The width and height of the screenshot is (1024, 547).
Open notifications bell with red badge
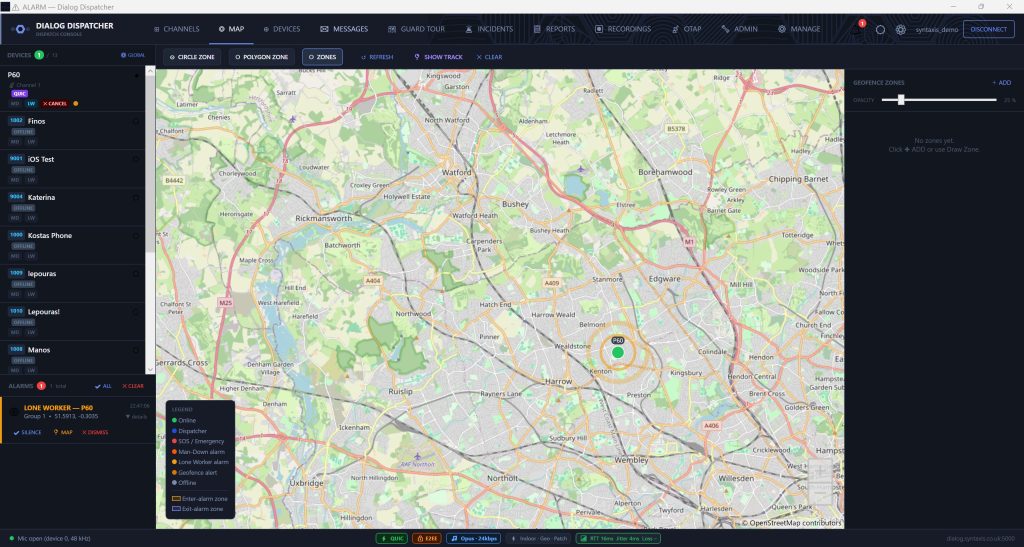pos(857,29)
